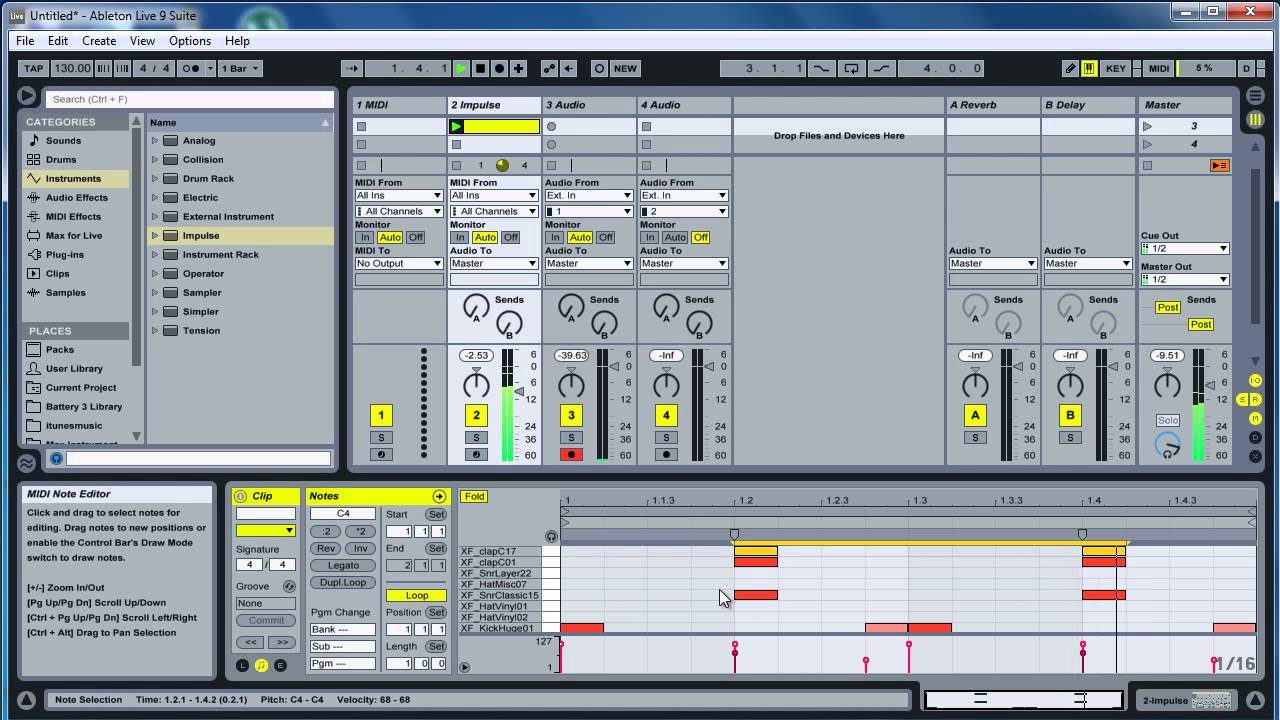Click Re-Enable Automation arrow button
The width and height of the screenshot is (1280, 720).
(568, 68)
